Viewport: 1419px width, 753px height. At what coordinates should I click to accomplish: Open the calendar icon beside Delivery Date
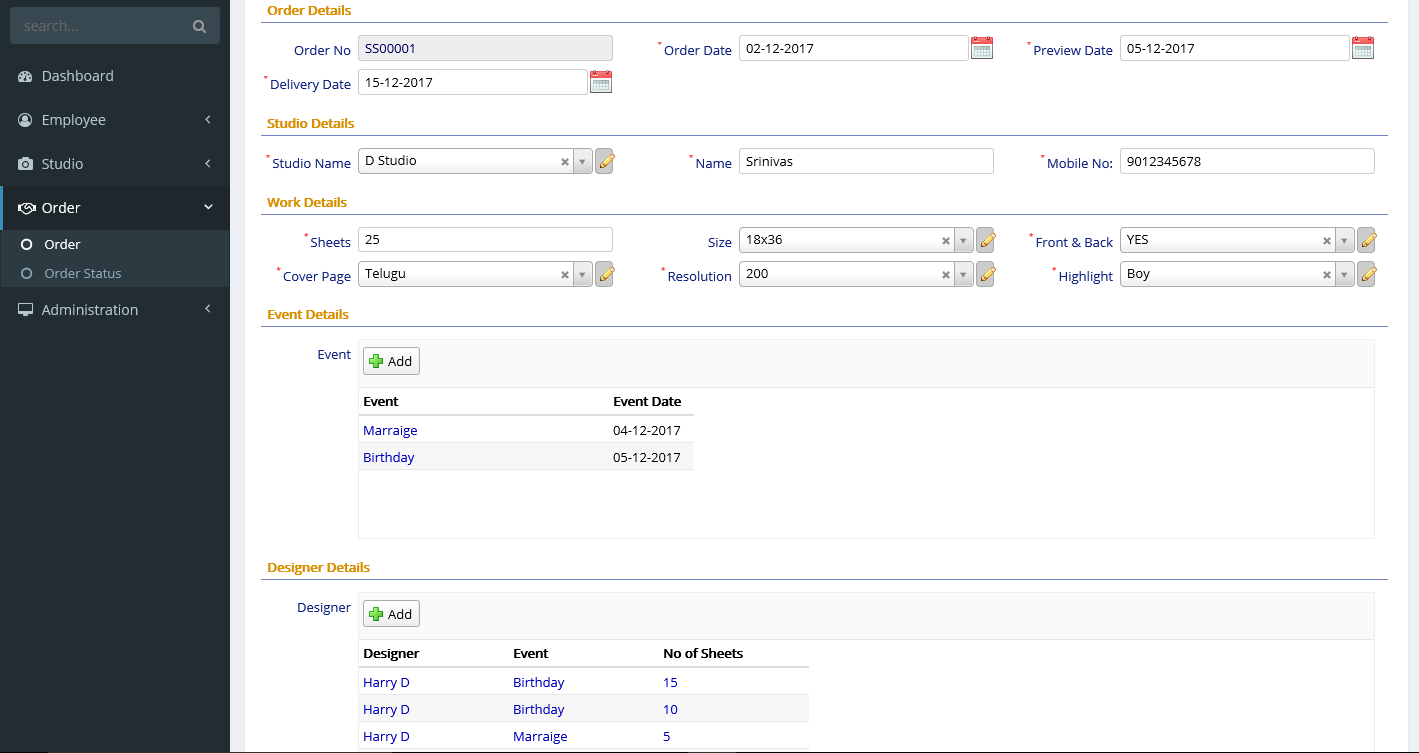click(x=600, y=82)
